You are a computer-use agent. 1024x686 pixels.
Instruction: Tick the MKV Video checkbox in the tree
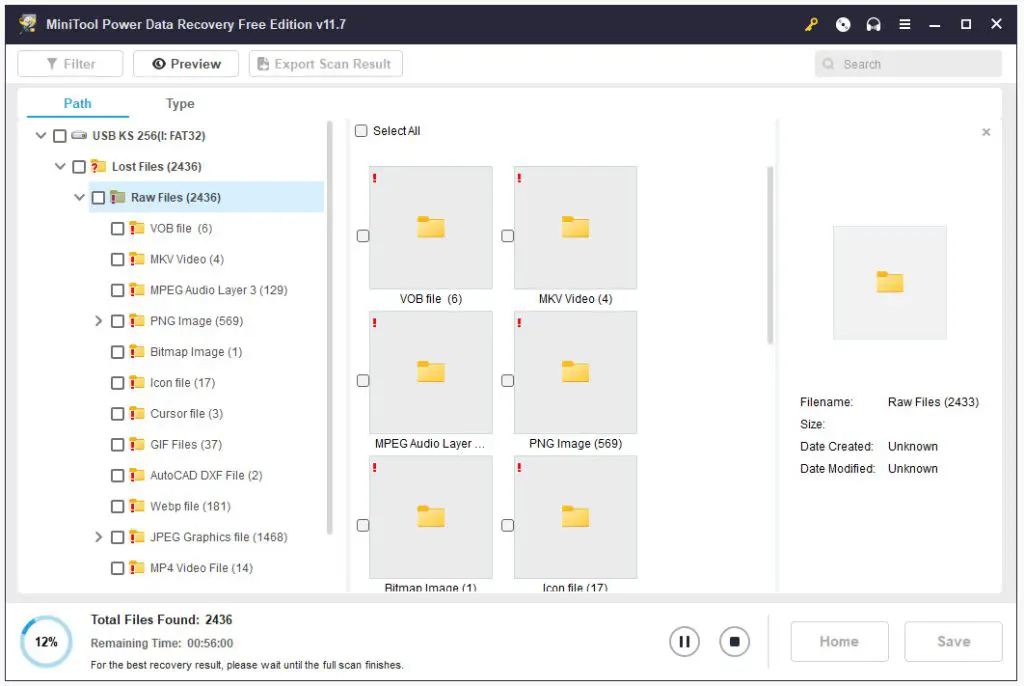pyautogui.click(x=118, y=260)
